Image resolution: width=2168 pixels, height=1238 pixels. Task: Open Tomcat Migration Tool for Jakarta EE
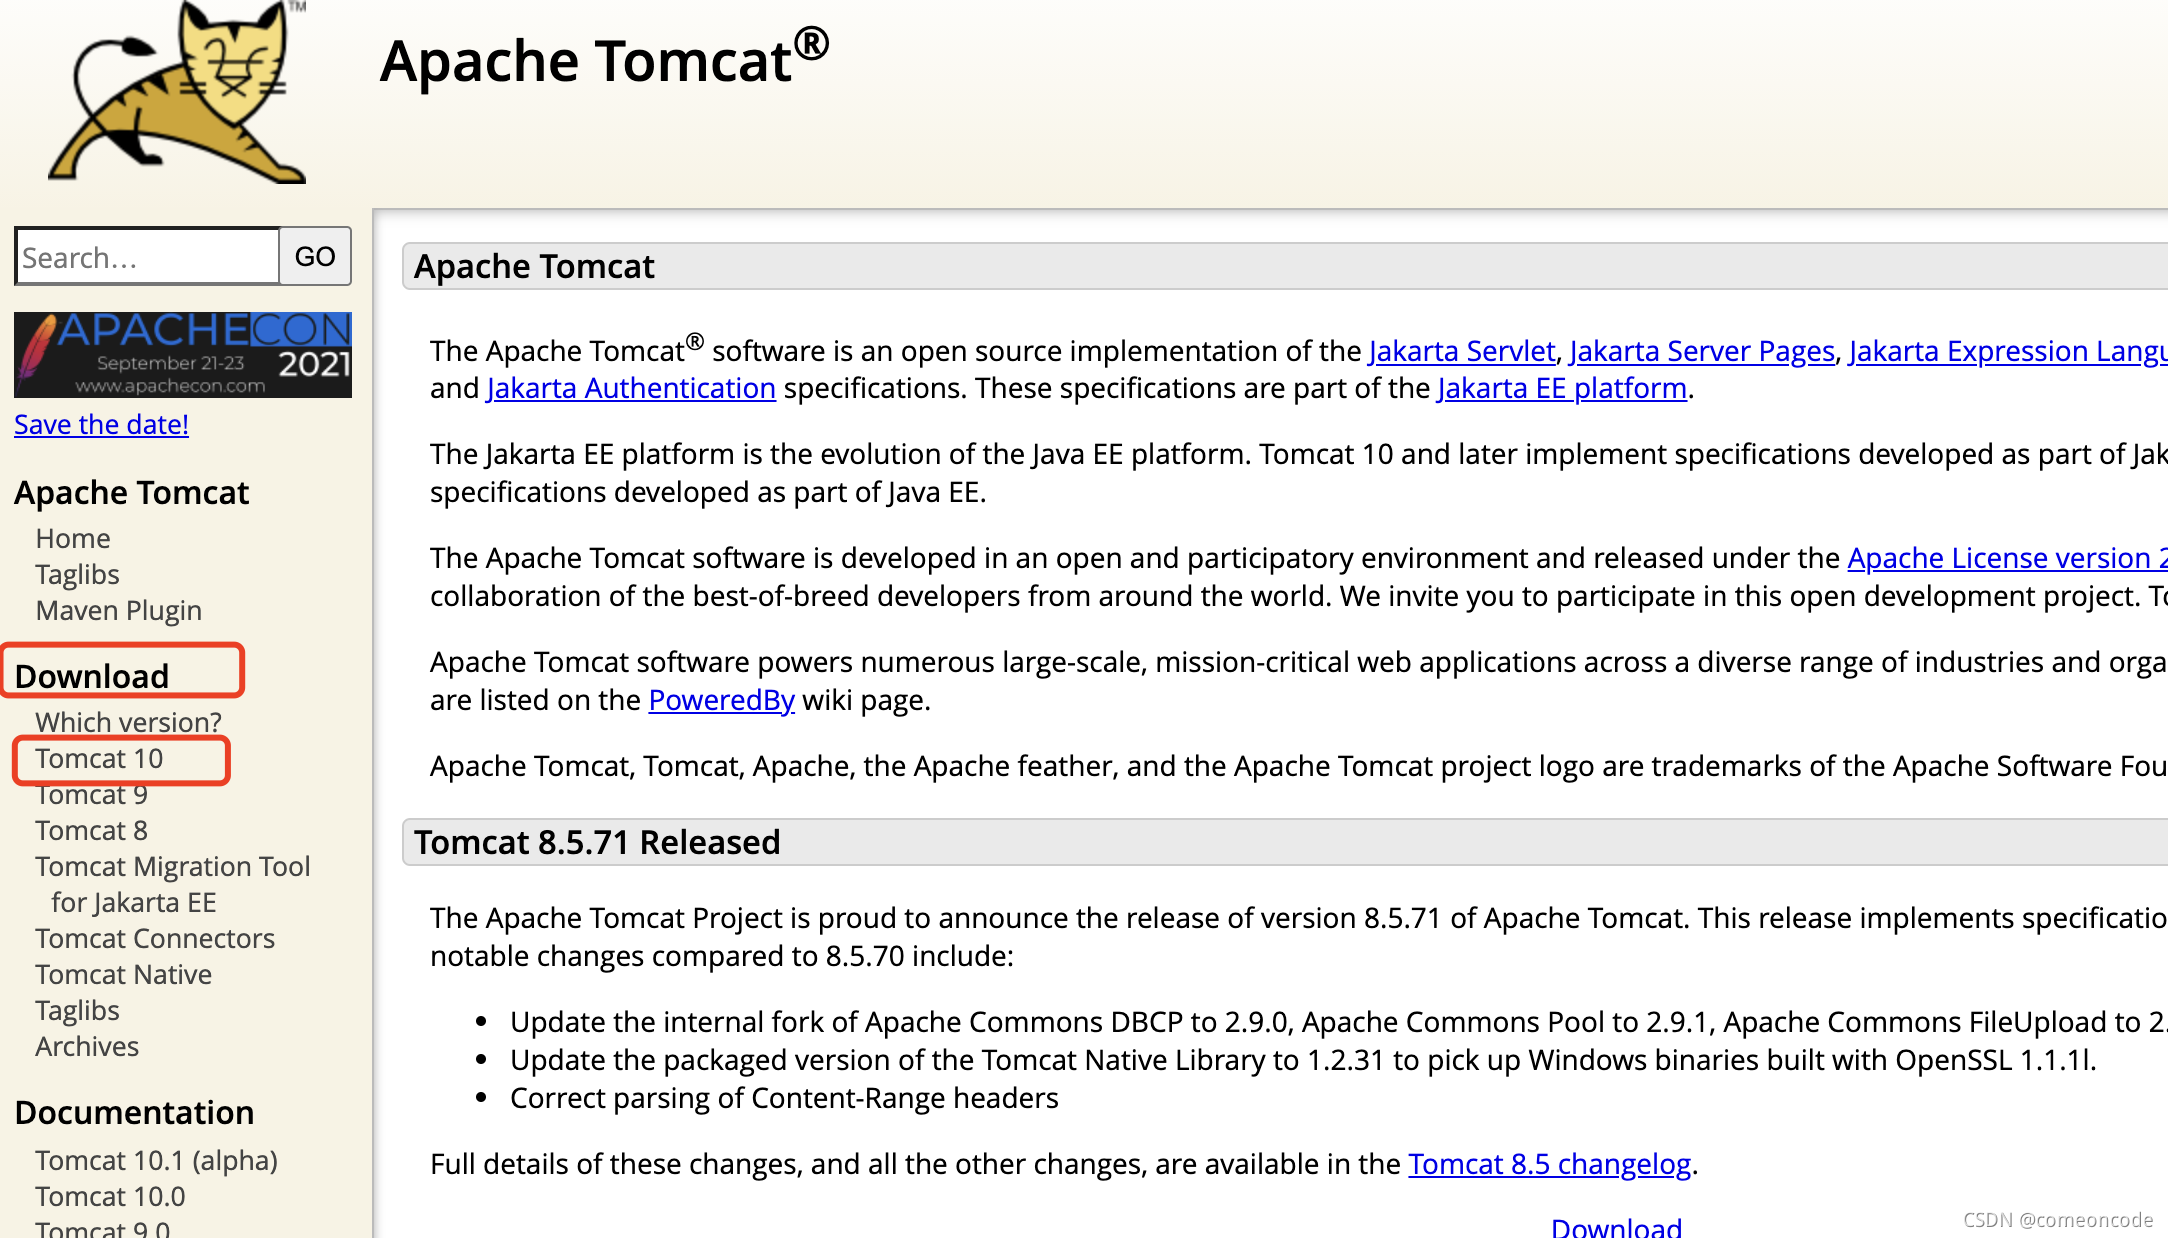(x=173, y=884)
